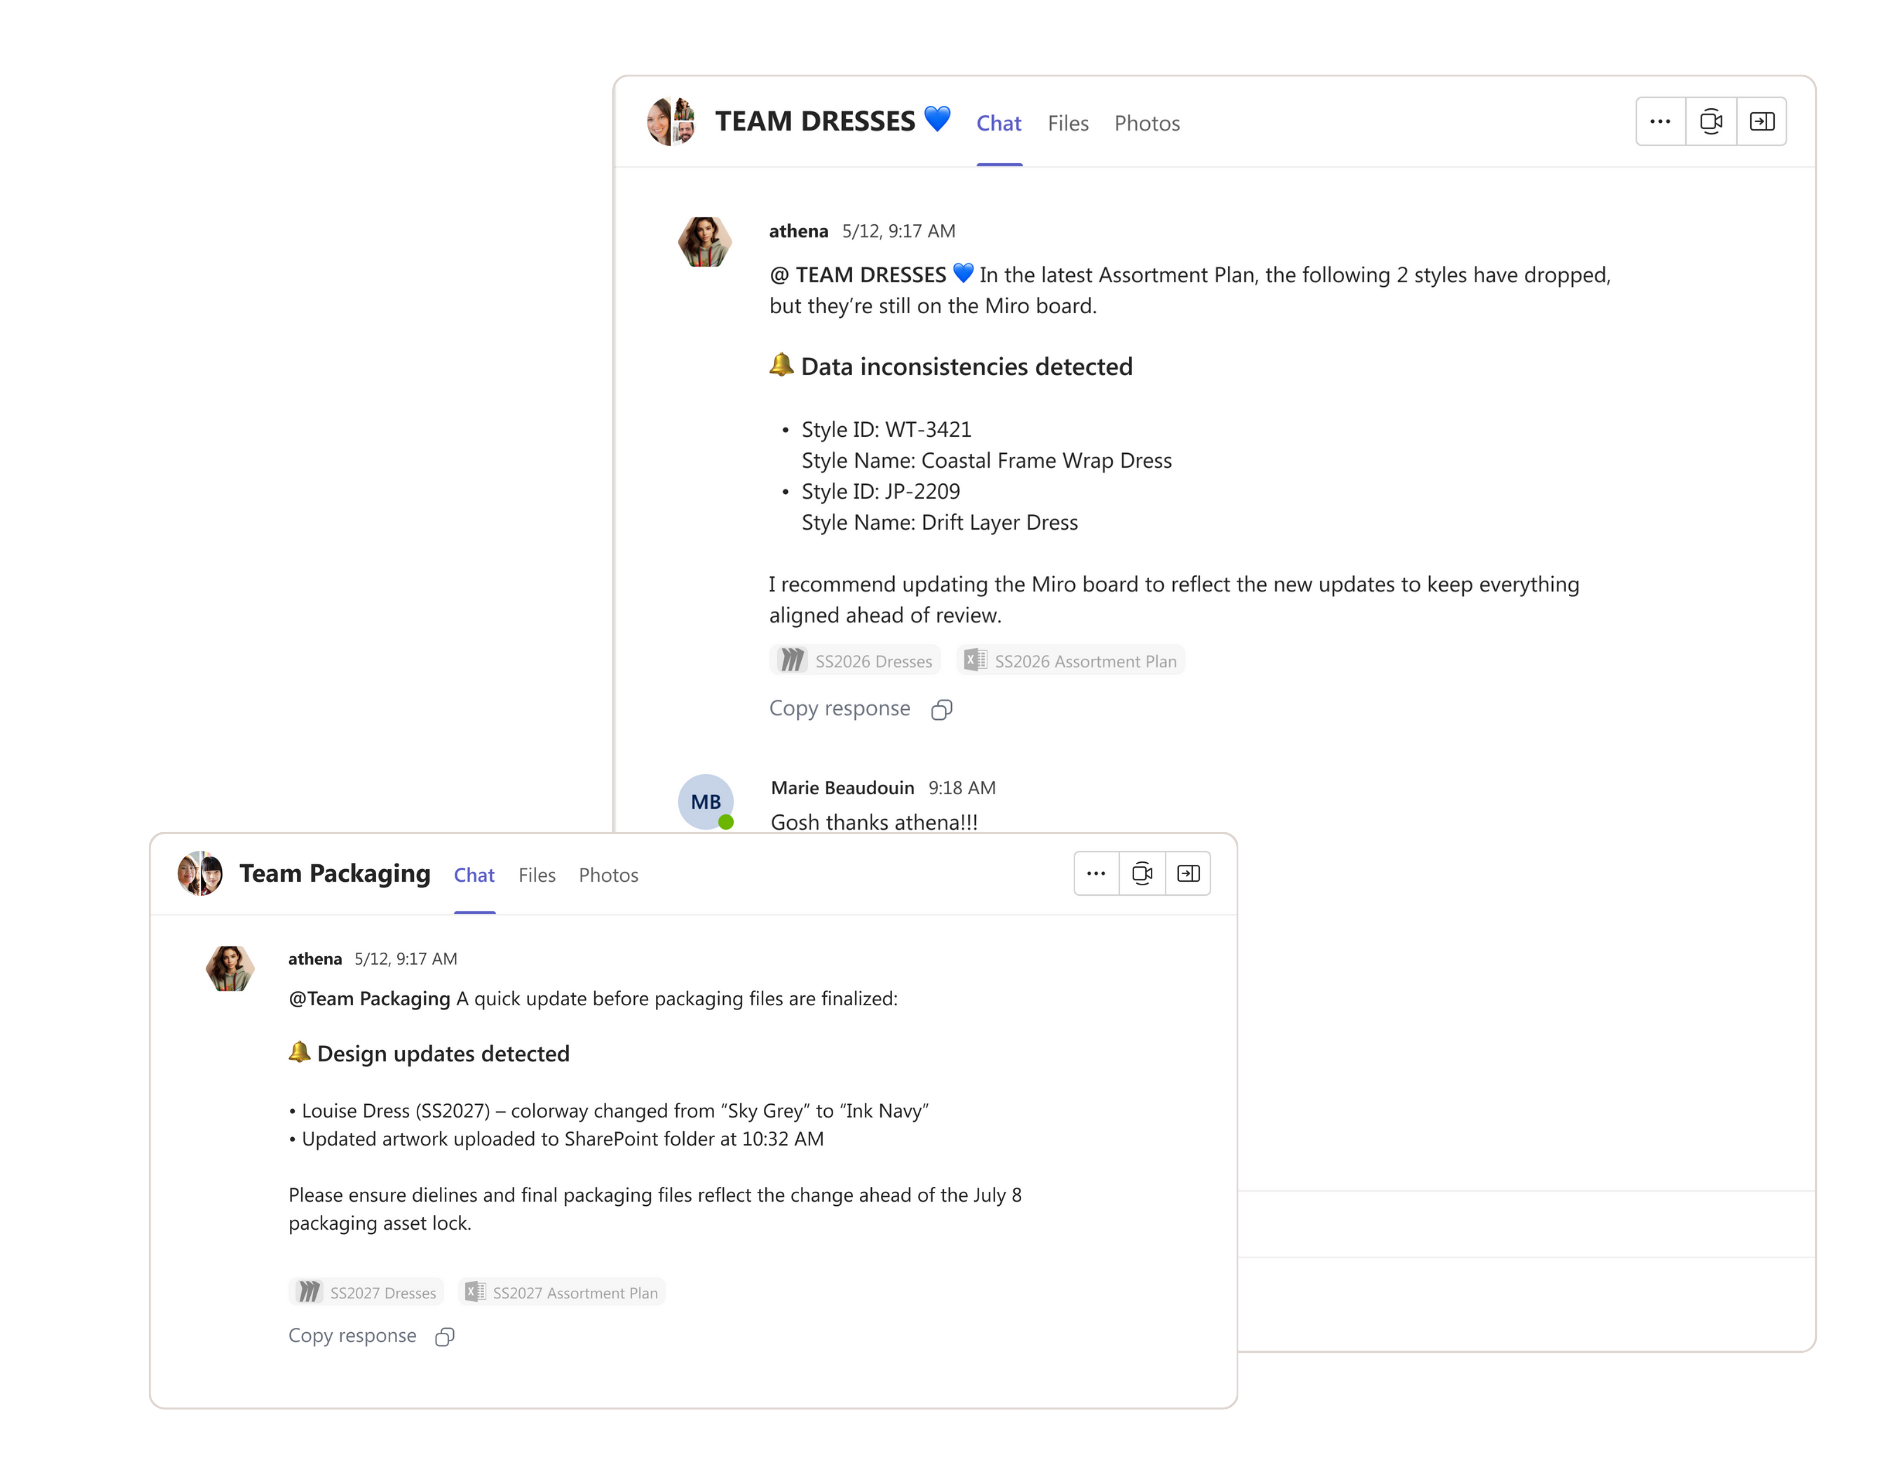Click copy icon next to Copy response in TEAM DRESSES

coord(942,710)
